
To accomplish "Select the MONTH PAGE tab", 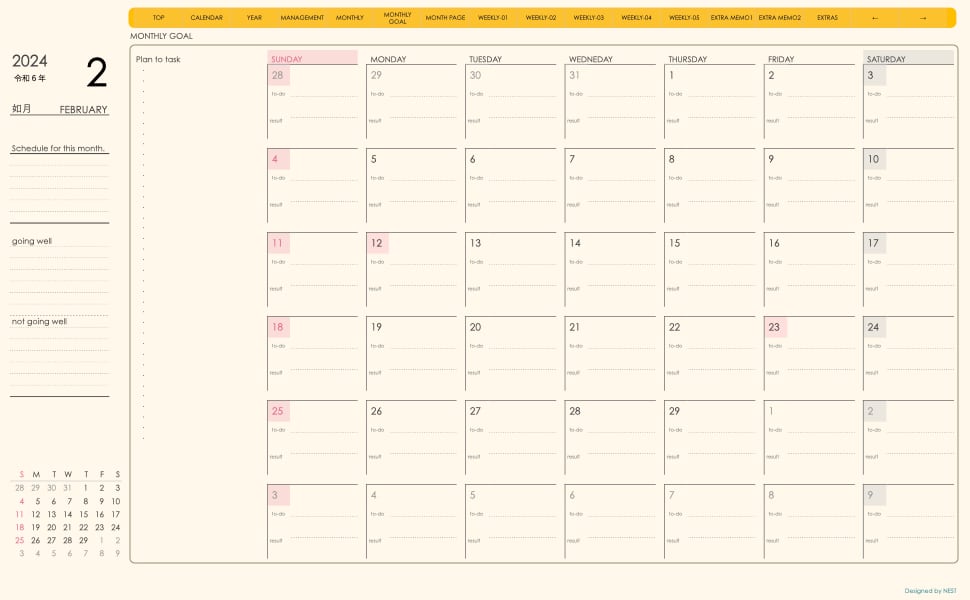I will [445, 18].
